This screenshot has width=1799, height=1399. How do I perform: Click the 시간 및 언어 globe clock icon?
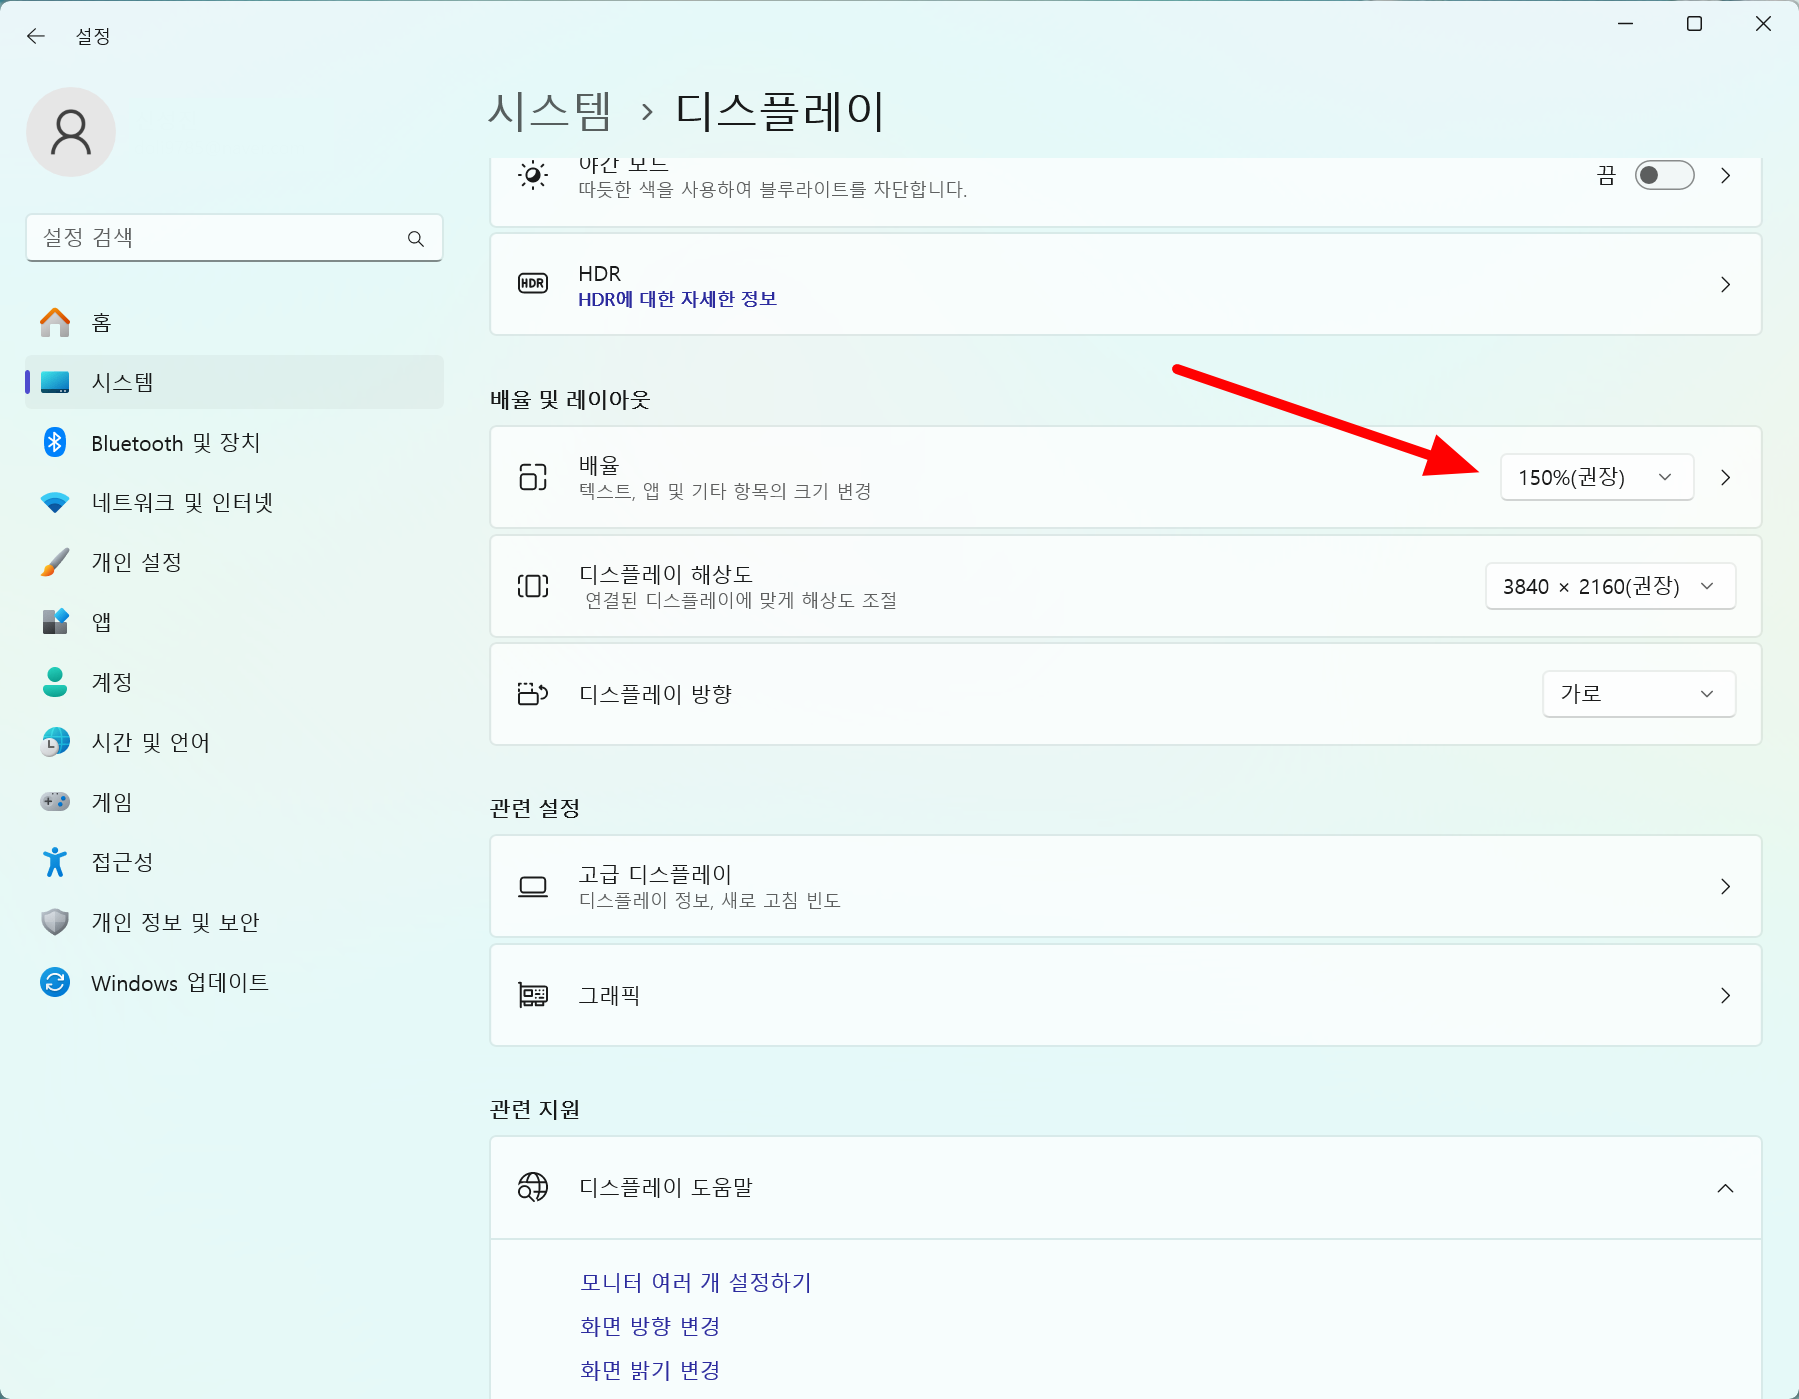(55, 742)
